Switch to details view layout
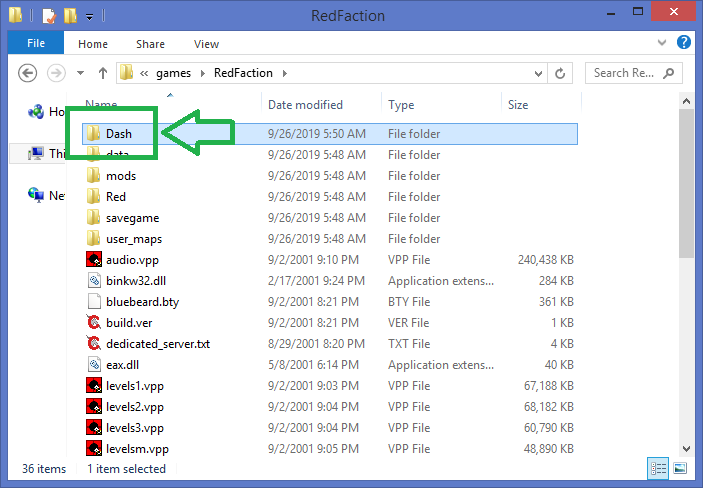The width and height of the screenshot is (703, 488). coord(659,468)
